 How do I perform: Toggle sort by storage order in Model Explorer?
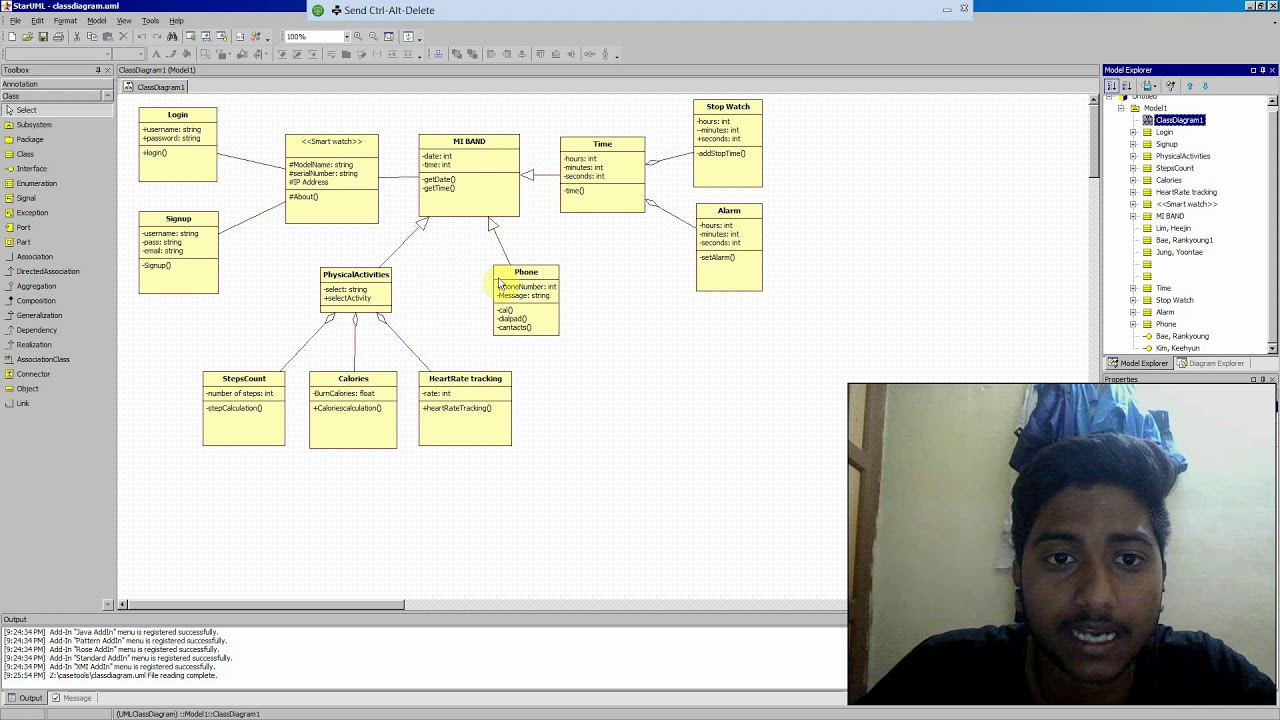pos(1111,86)
